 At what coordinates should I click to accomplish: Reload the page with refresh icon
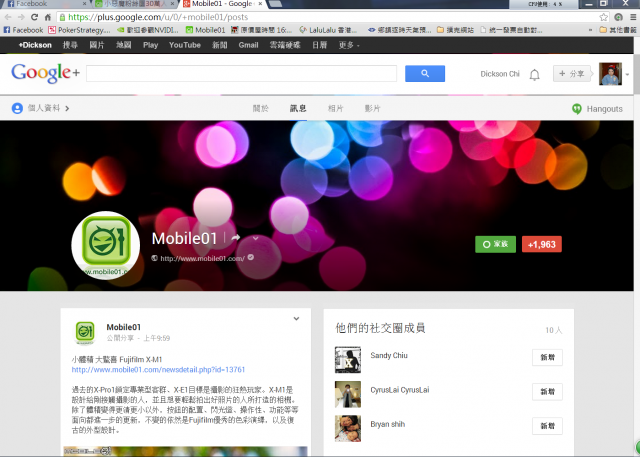tap(34, 17)
